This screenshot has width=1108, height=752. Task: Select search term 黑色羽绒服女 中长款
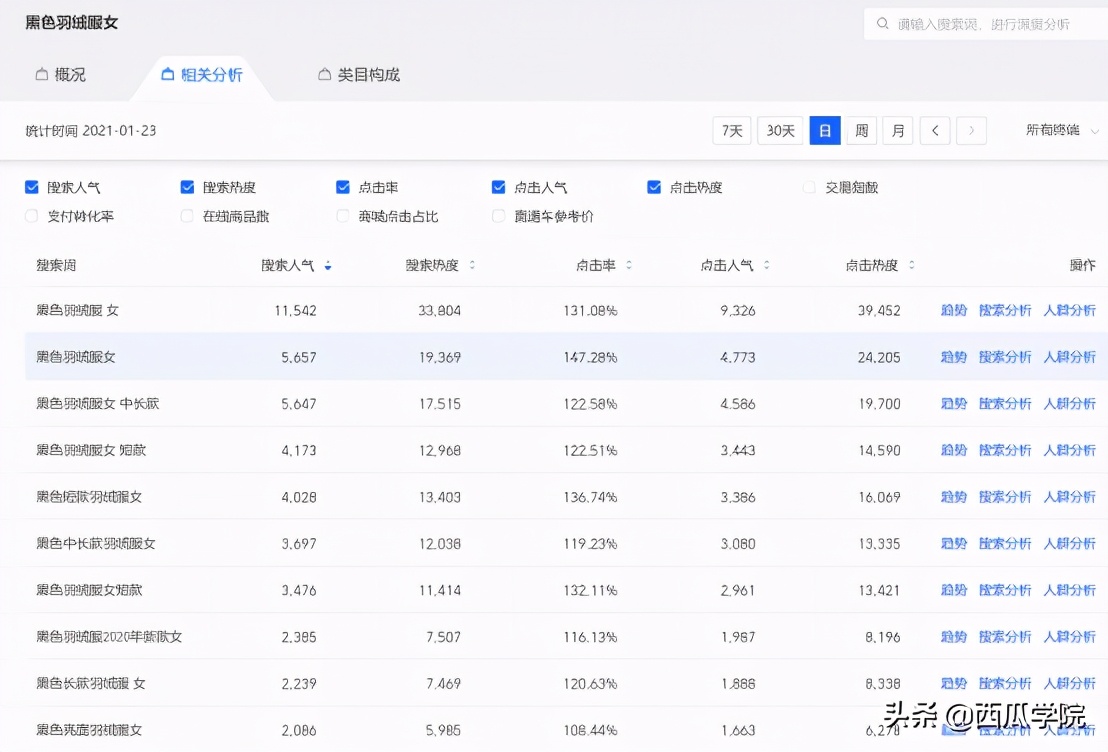98,404
